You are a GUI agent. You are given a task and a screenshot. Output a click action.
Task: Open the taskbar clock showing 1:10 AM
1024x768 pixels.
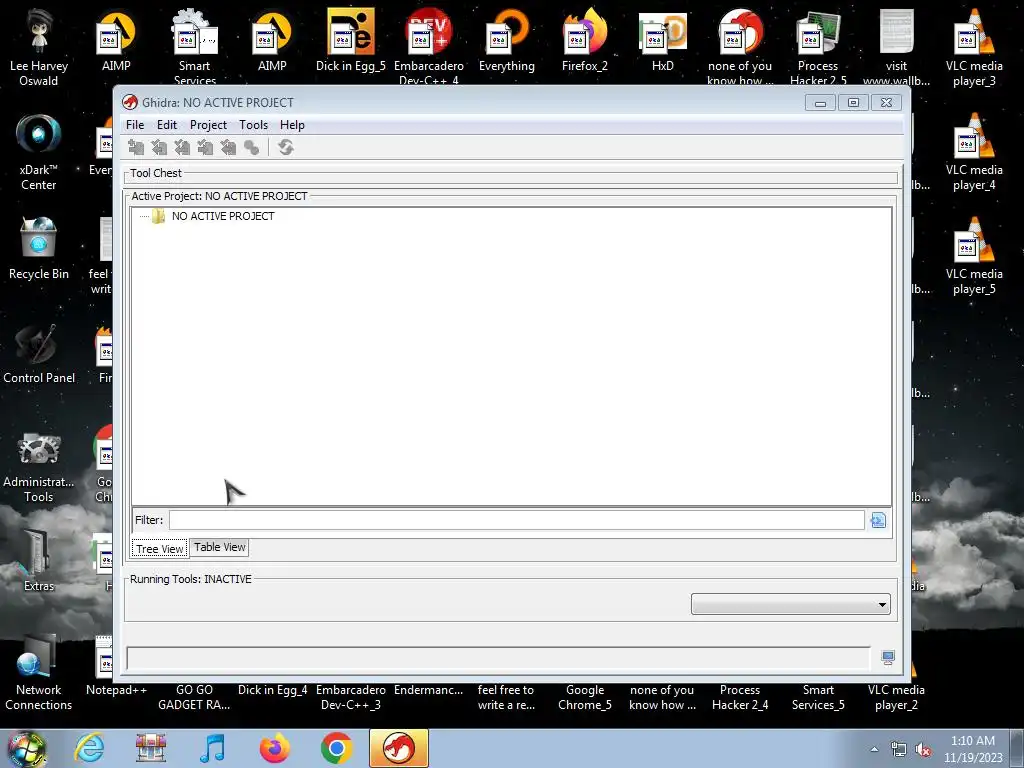[x=973, y=749]
